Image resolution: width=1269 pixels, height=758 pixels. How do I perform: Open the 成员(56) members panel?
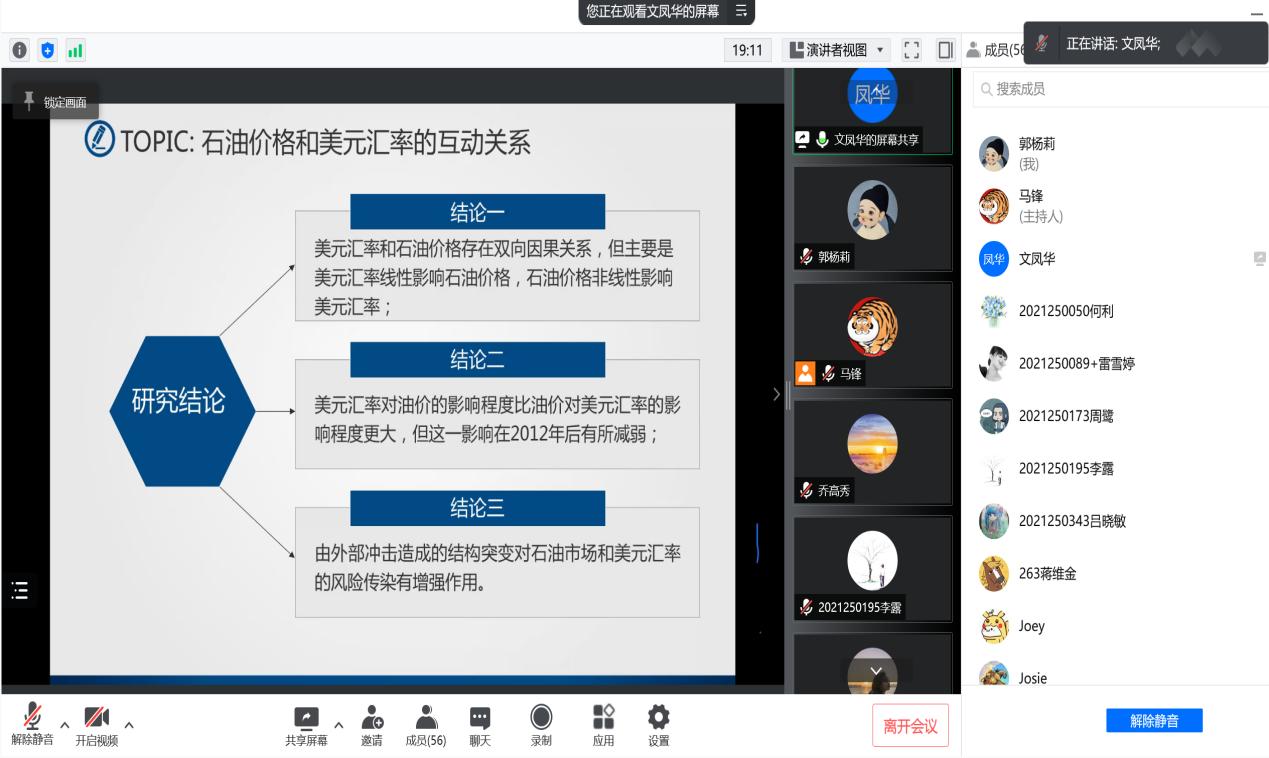(x=425, y=725)
